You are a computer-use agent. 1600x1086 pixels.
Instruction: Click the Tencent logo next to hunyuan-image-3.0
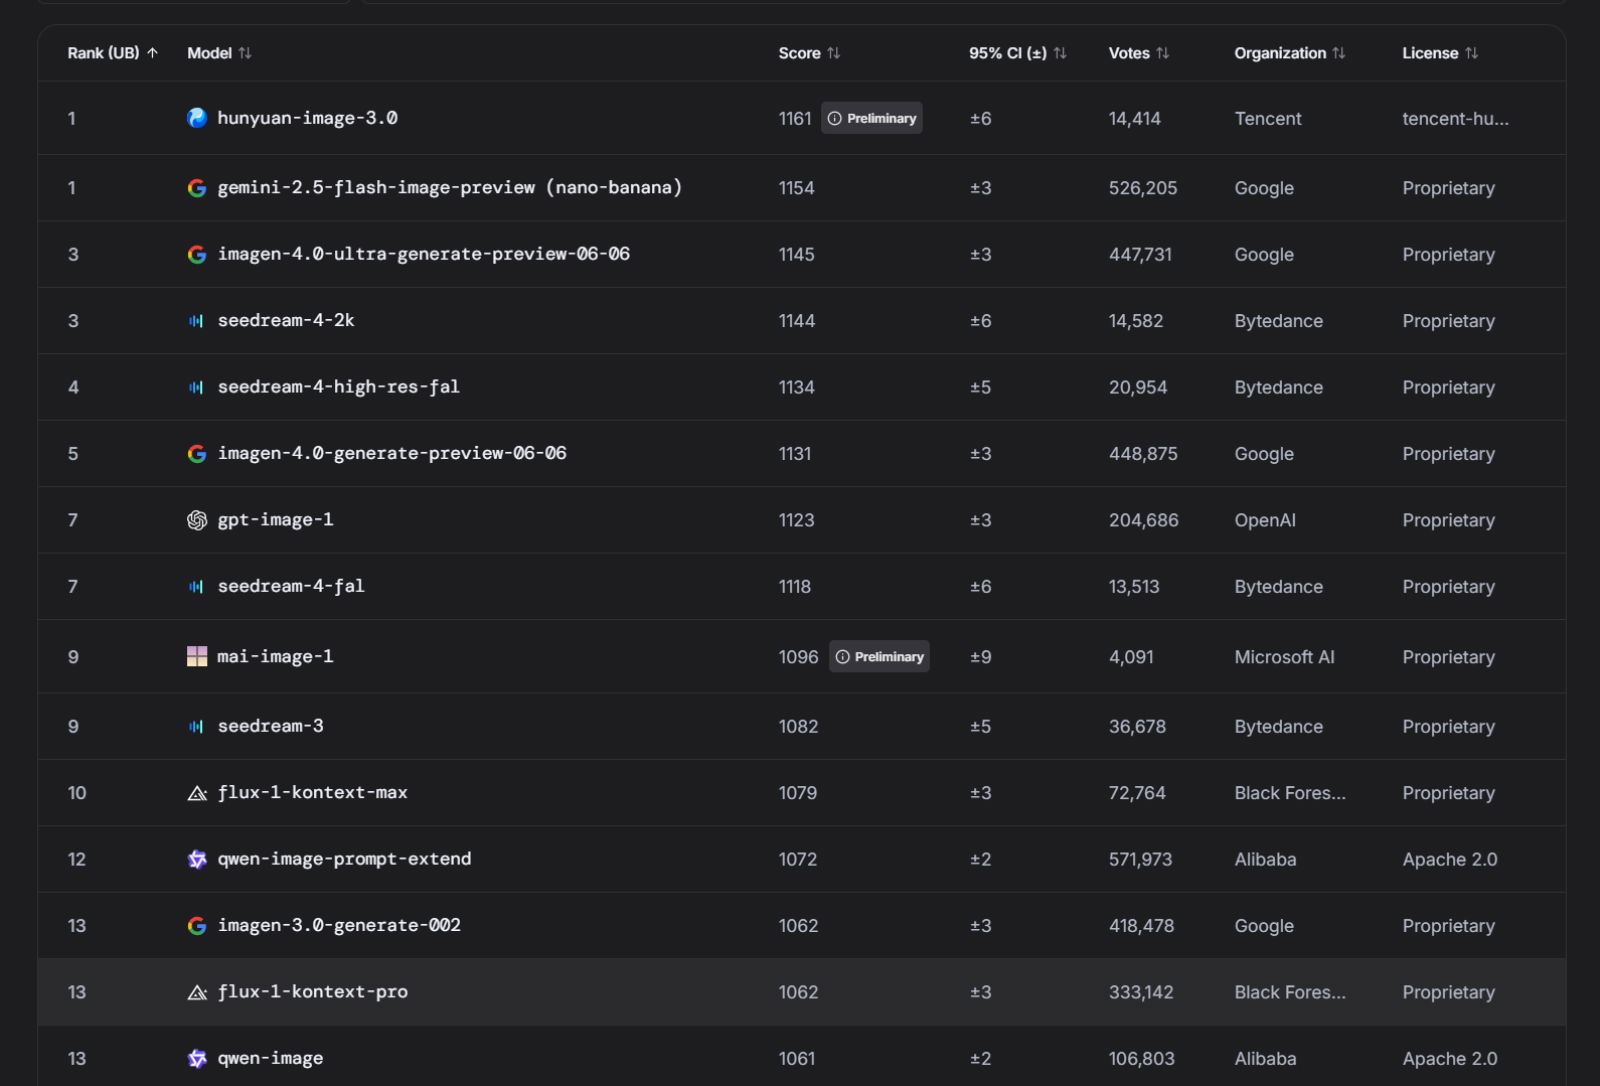point(197,117)
